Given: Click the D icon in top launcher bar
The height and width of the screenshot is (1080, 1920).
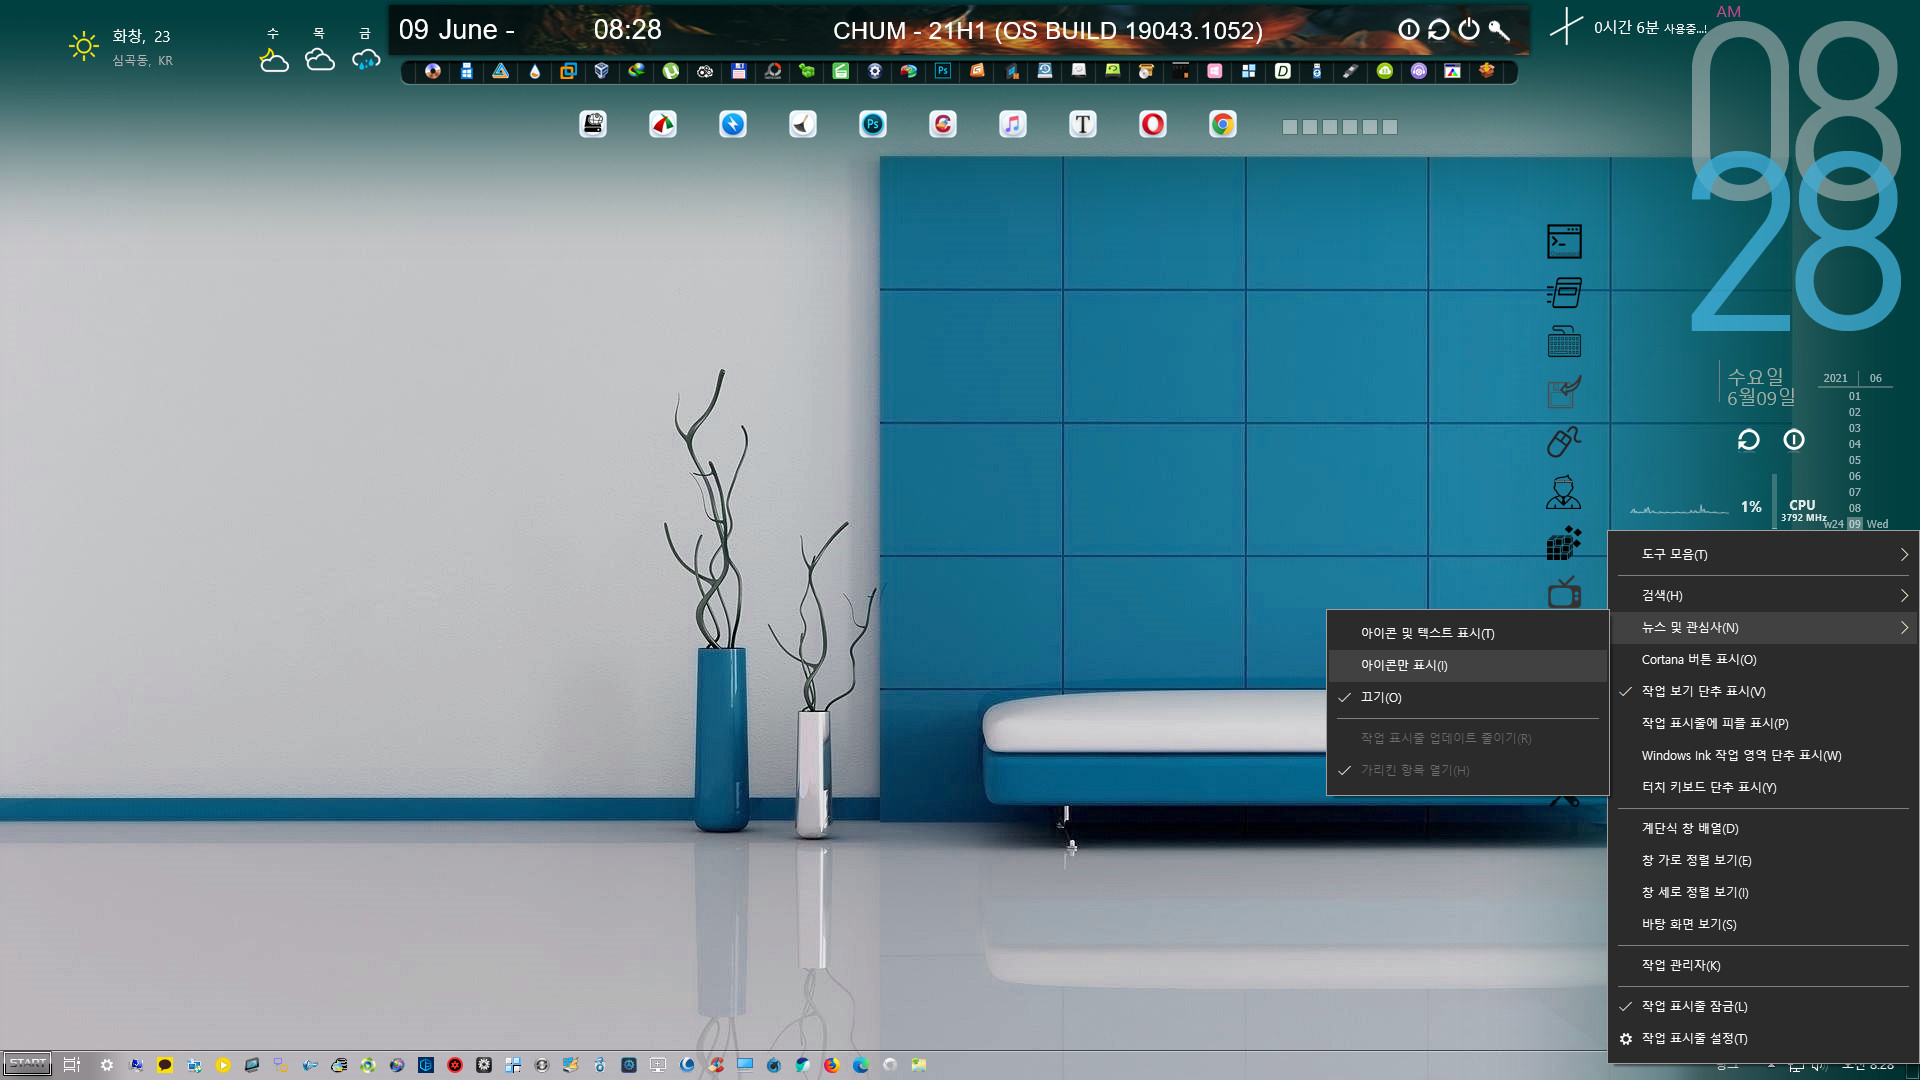Looking at the screenshot, I should tap(1283, 71).
